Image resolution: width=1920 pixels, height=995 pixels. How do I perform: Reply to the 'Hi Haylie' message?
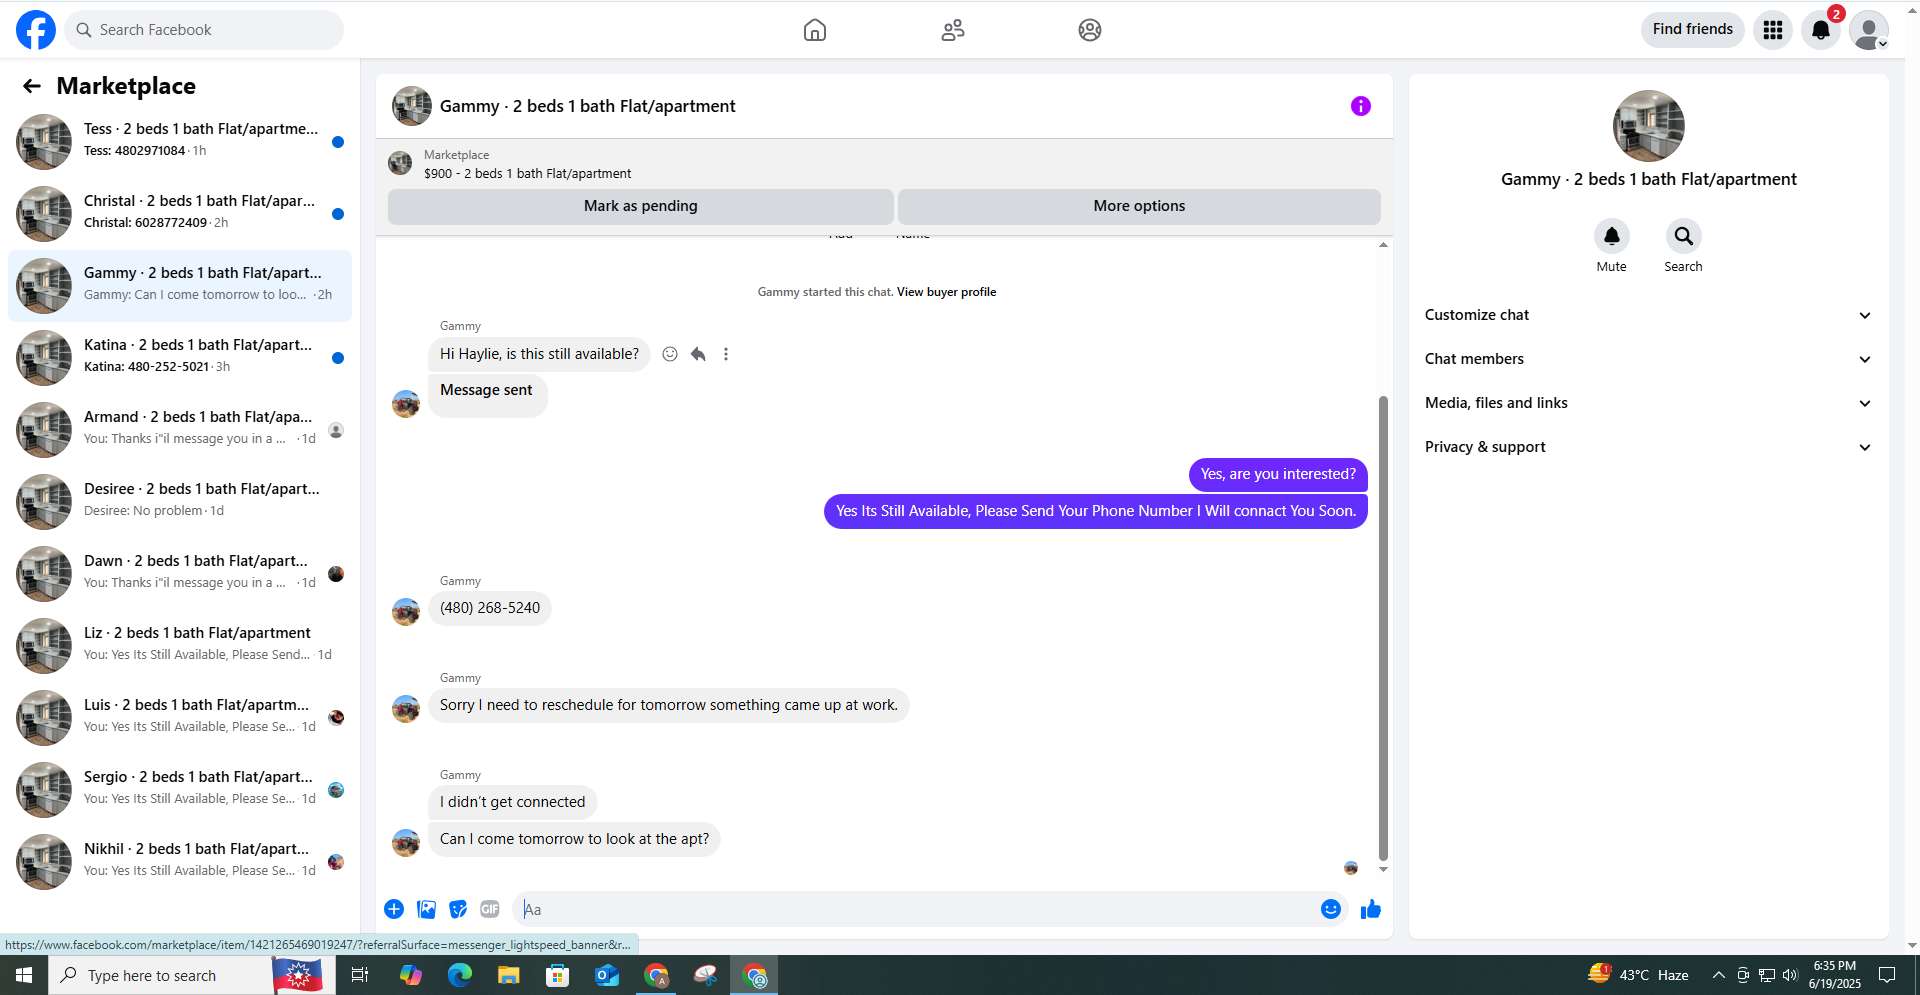pyautogui.click(x=698, y=354)
